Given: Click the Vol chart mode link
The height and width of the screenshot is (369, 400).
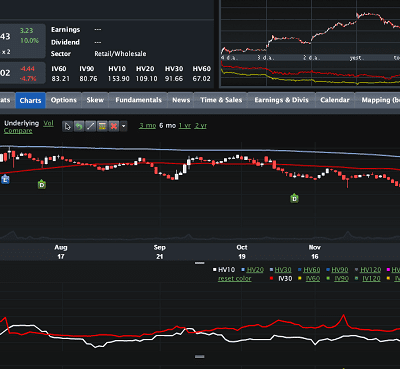Looking at the screenshot, I should pyautogui.click(x=48, y=123).
